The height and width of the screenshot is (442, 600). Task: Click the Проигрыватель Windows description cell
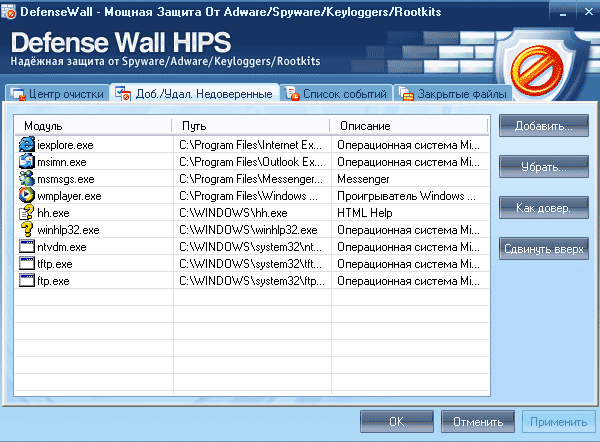coord(406,196)
